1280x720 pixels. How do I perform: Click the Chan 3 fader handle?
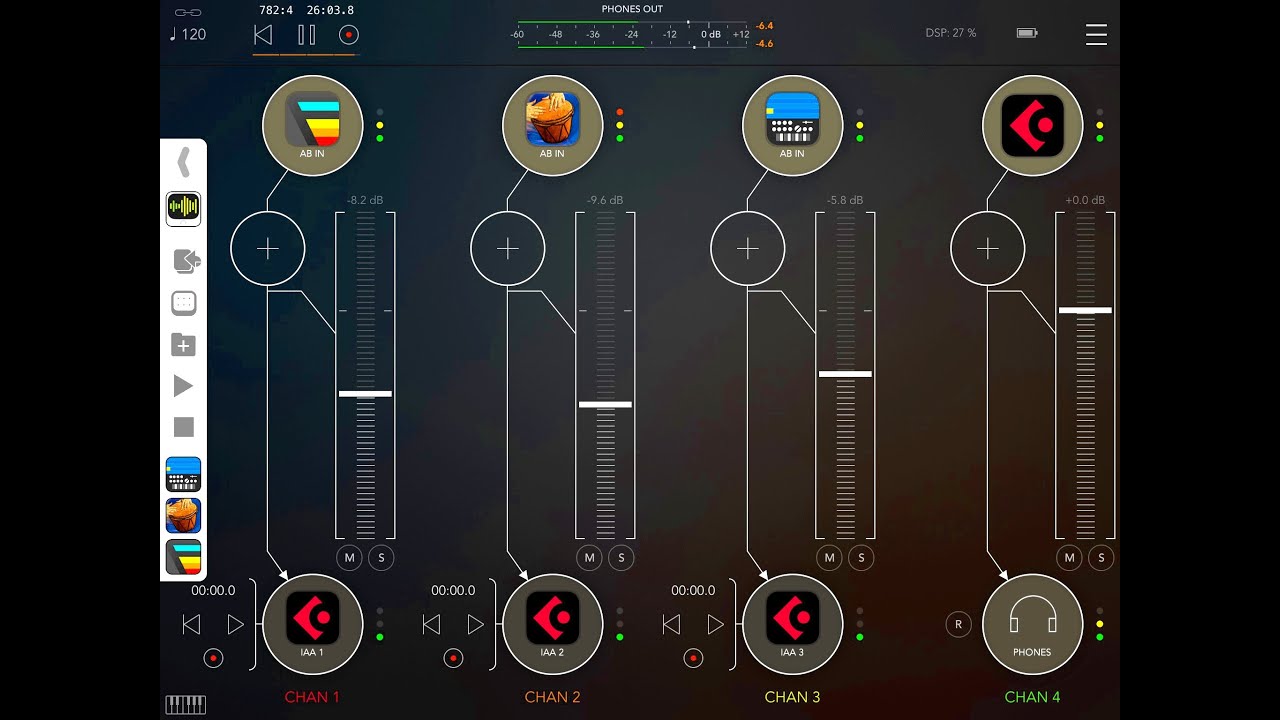(845, 374)
